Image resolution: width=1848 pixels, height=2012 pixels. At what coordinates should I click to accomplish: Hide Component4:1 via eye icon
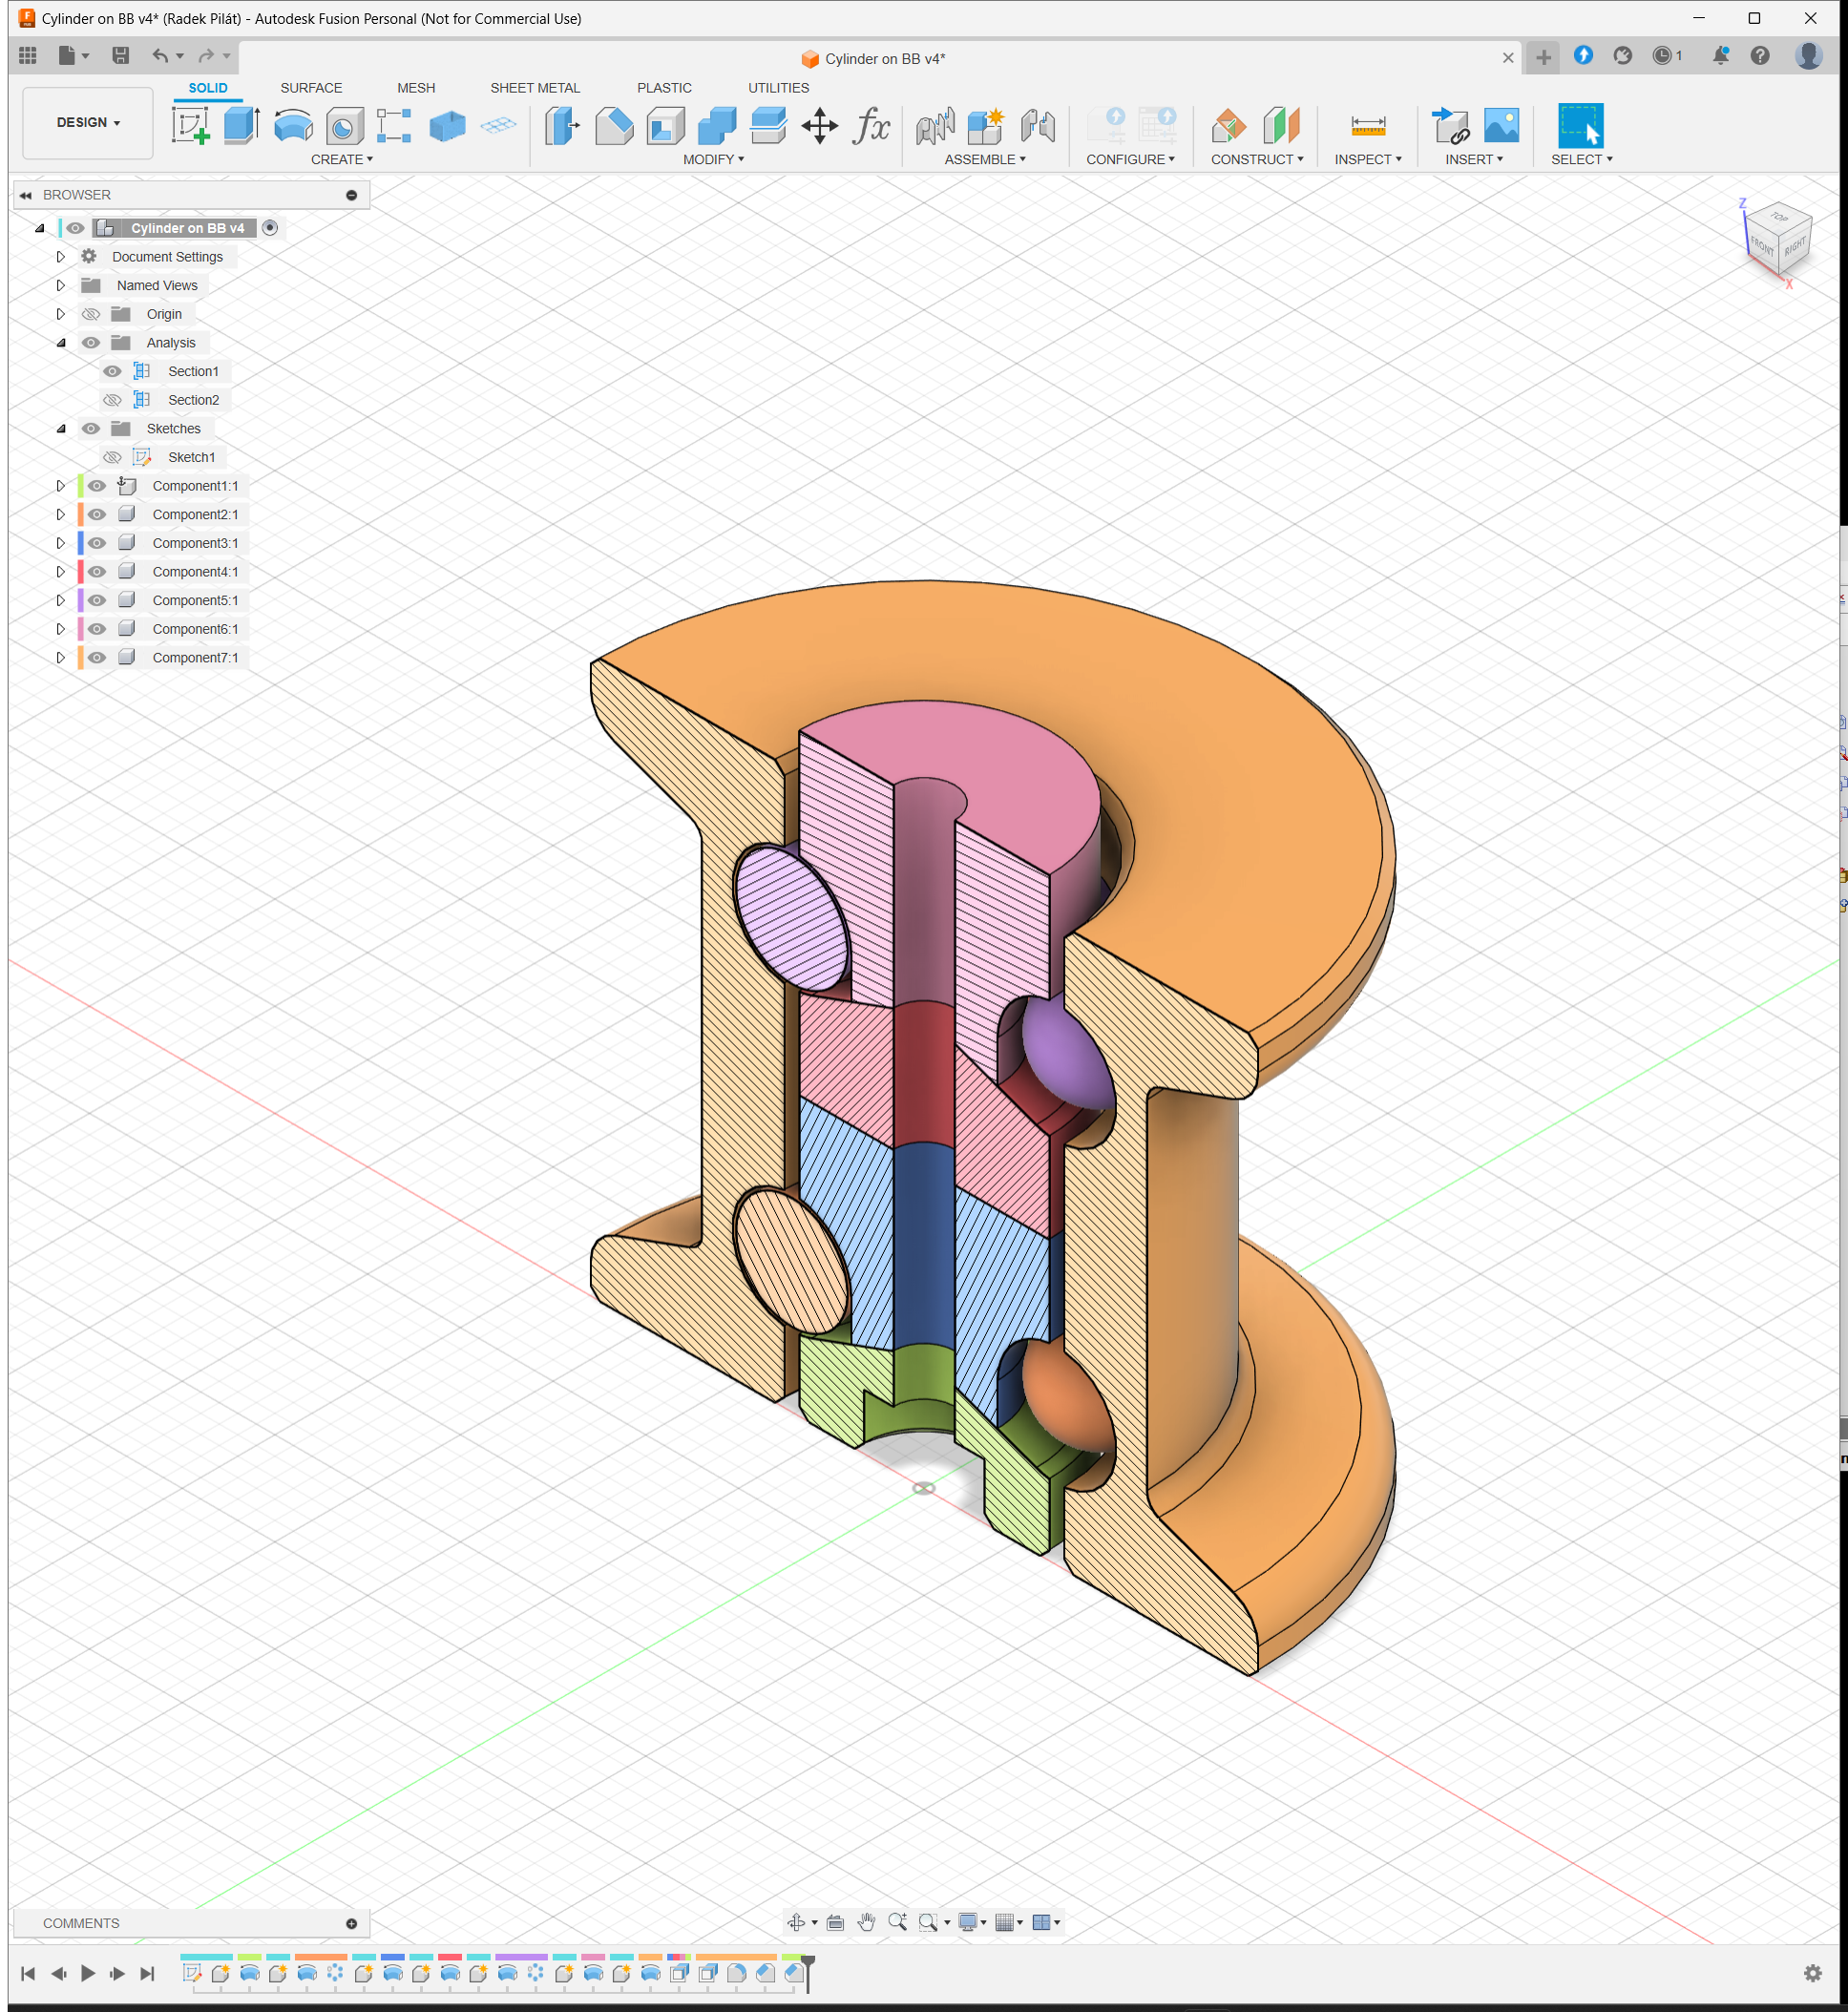97,572
